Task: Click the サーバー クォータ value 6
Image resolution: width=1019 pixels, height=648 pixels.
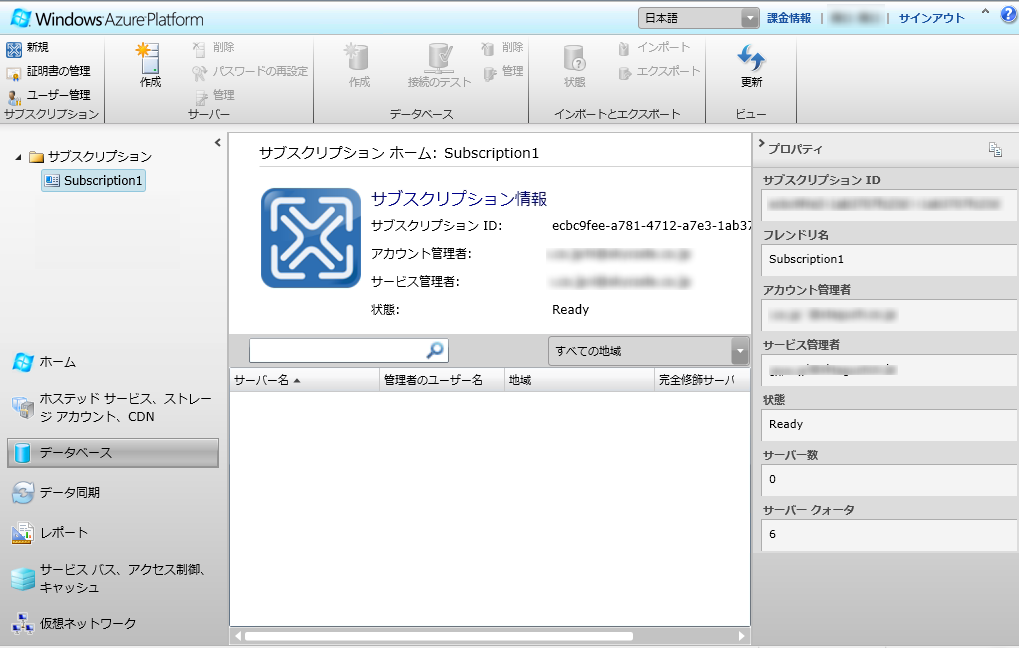Action: [888, 534]
